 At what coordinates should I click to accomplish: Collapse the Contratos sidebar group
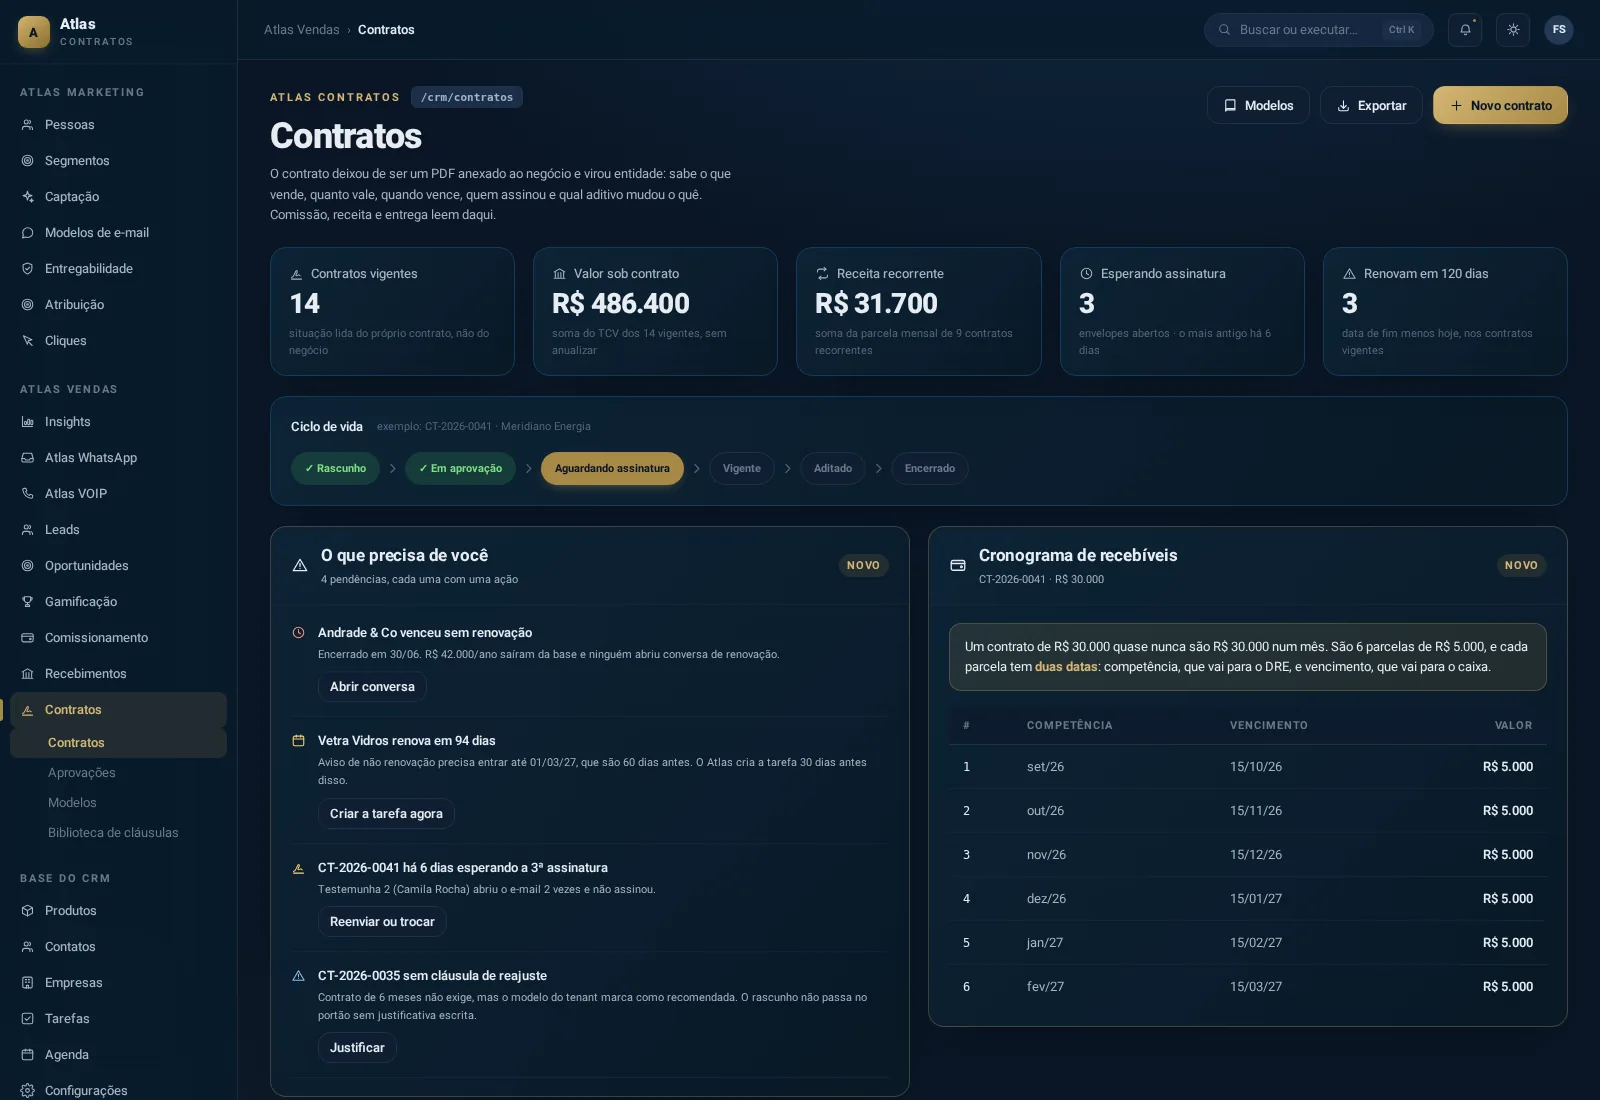(118, 710)
